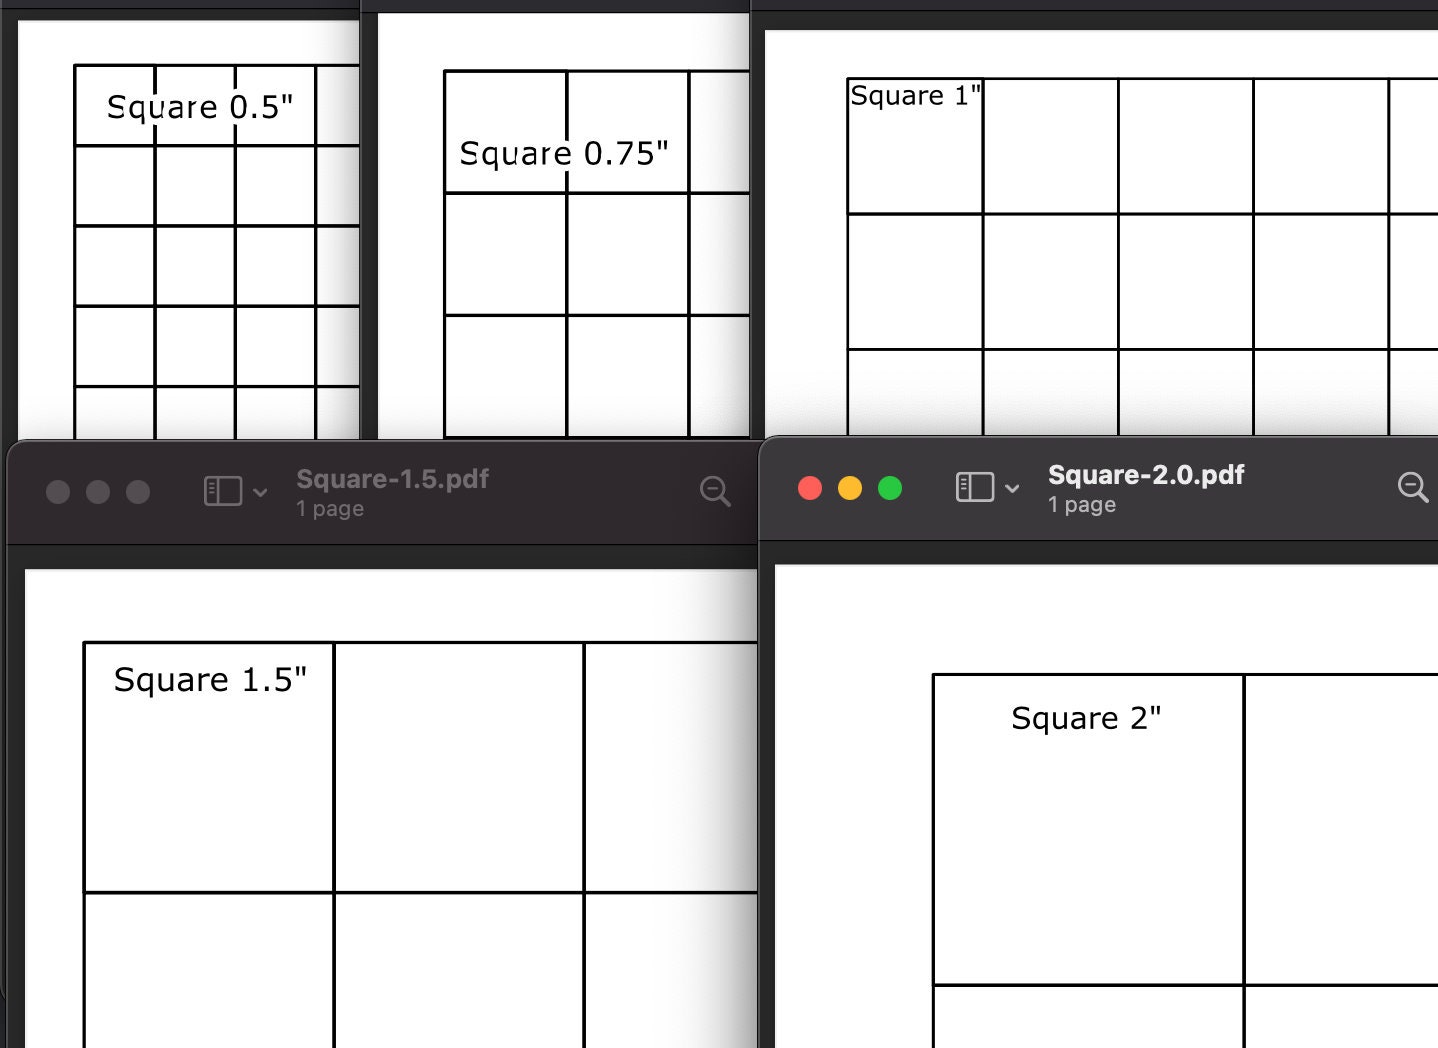Click the magnifying glass in the rightmost toolbar

1412,489
